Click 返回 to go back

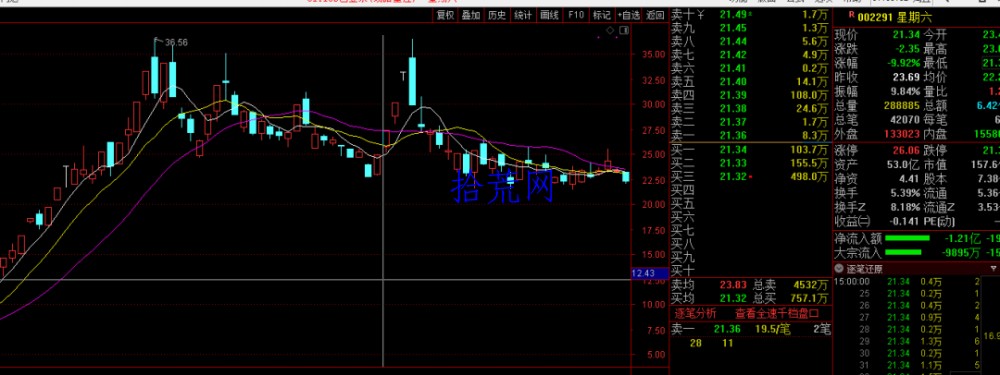[655, 15]
